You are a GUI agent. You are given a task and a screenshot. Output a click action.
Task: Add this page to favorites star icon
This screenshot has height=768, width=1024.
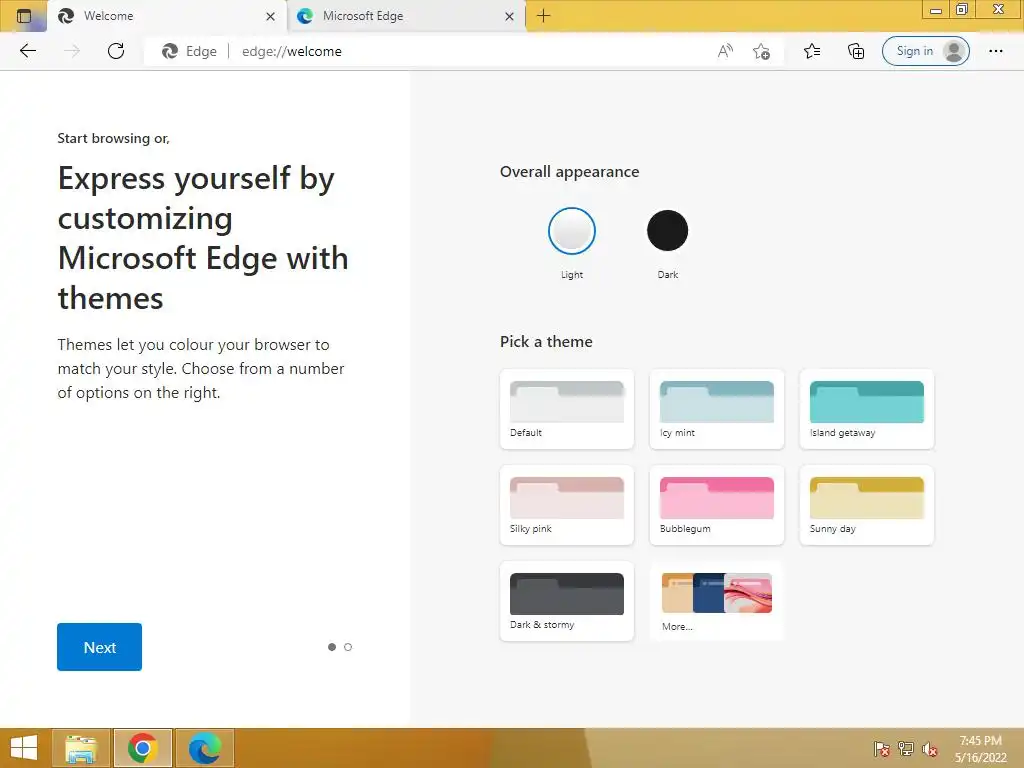coord(761,51)
